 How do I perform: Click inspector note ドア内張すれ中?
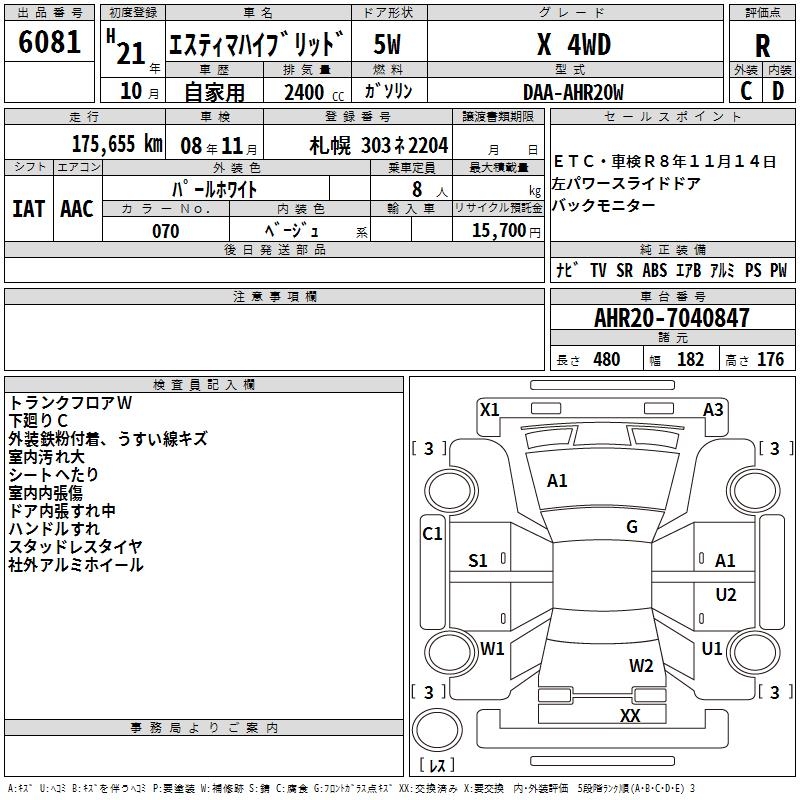(62, 510)
